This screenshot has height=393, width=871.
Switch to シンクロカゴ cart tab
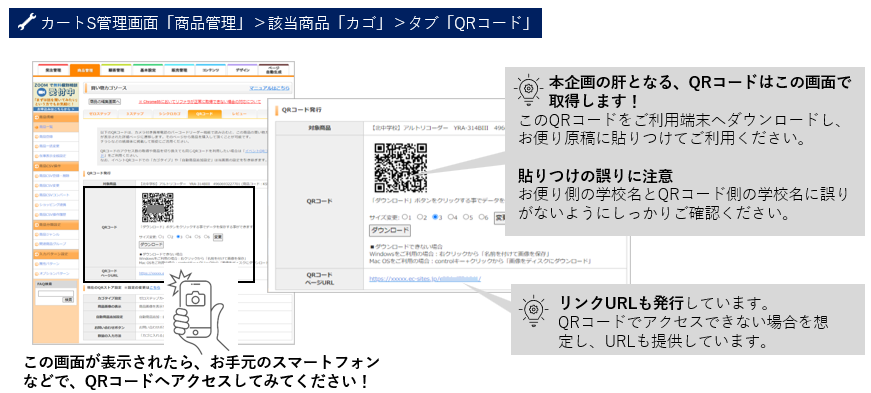pyautogui.click(x=170, y=113)
